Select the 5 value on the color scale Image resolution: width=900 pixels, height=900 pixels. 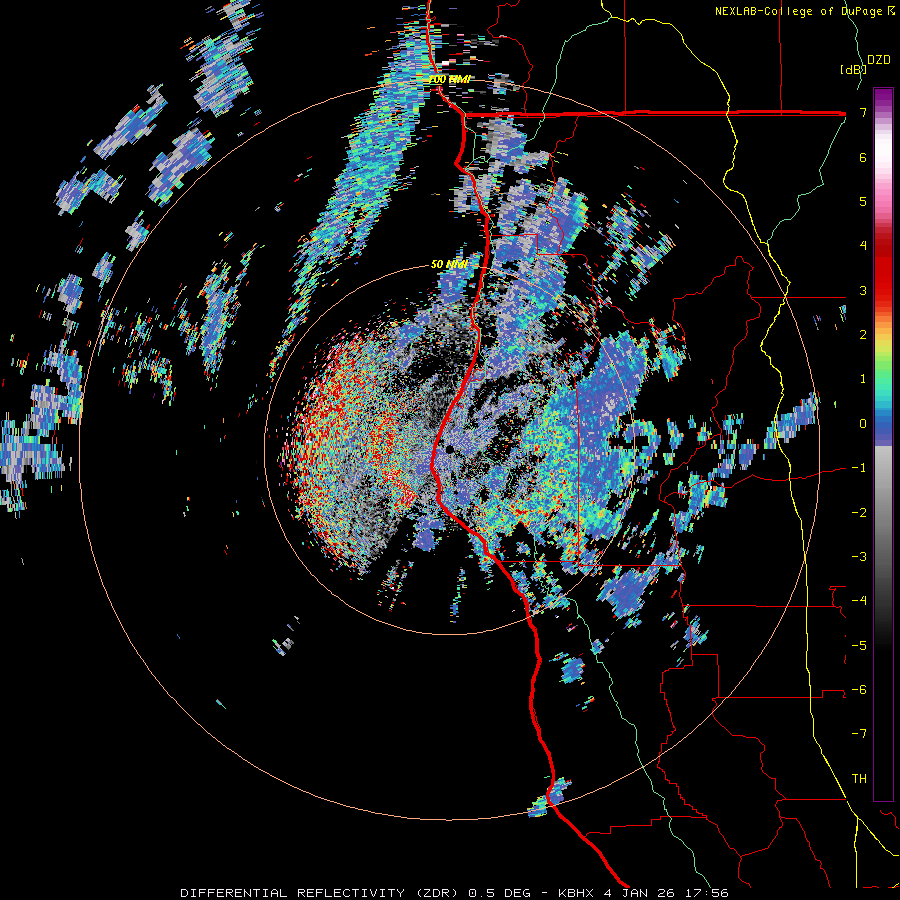pos(863,201)
